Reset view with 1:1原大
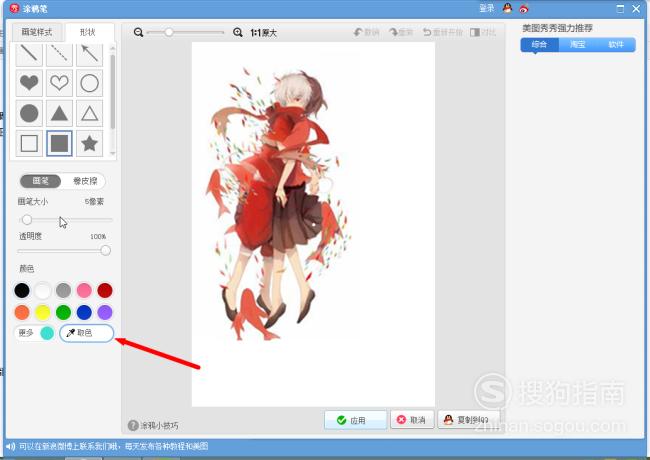 coord(264,32)
